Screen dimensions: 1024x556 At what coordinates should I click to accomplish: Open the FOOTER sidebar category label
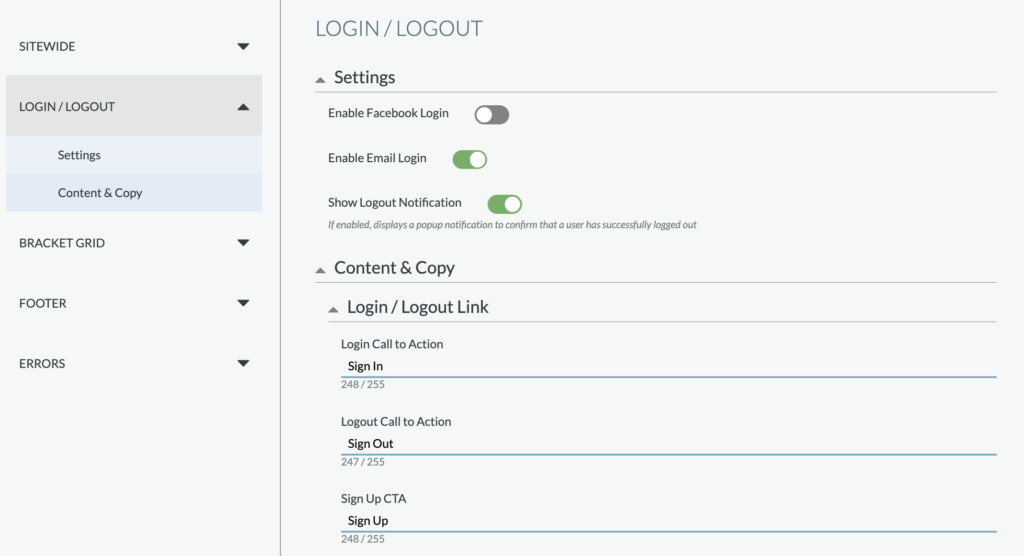pyautogui.click(x=43, y=303)
